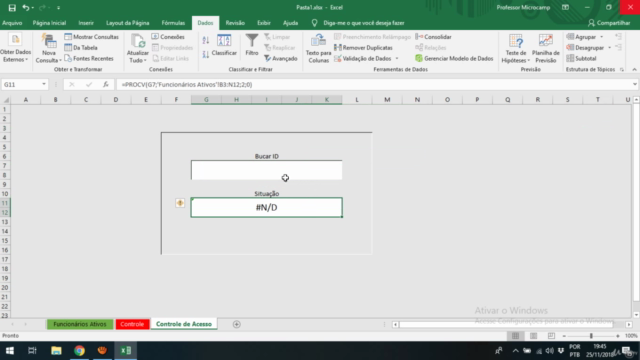Click Planilha de Previsão
Image resolution: width=640 pixels, height=360 pixels.
coord(545,48)
